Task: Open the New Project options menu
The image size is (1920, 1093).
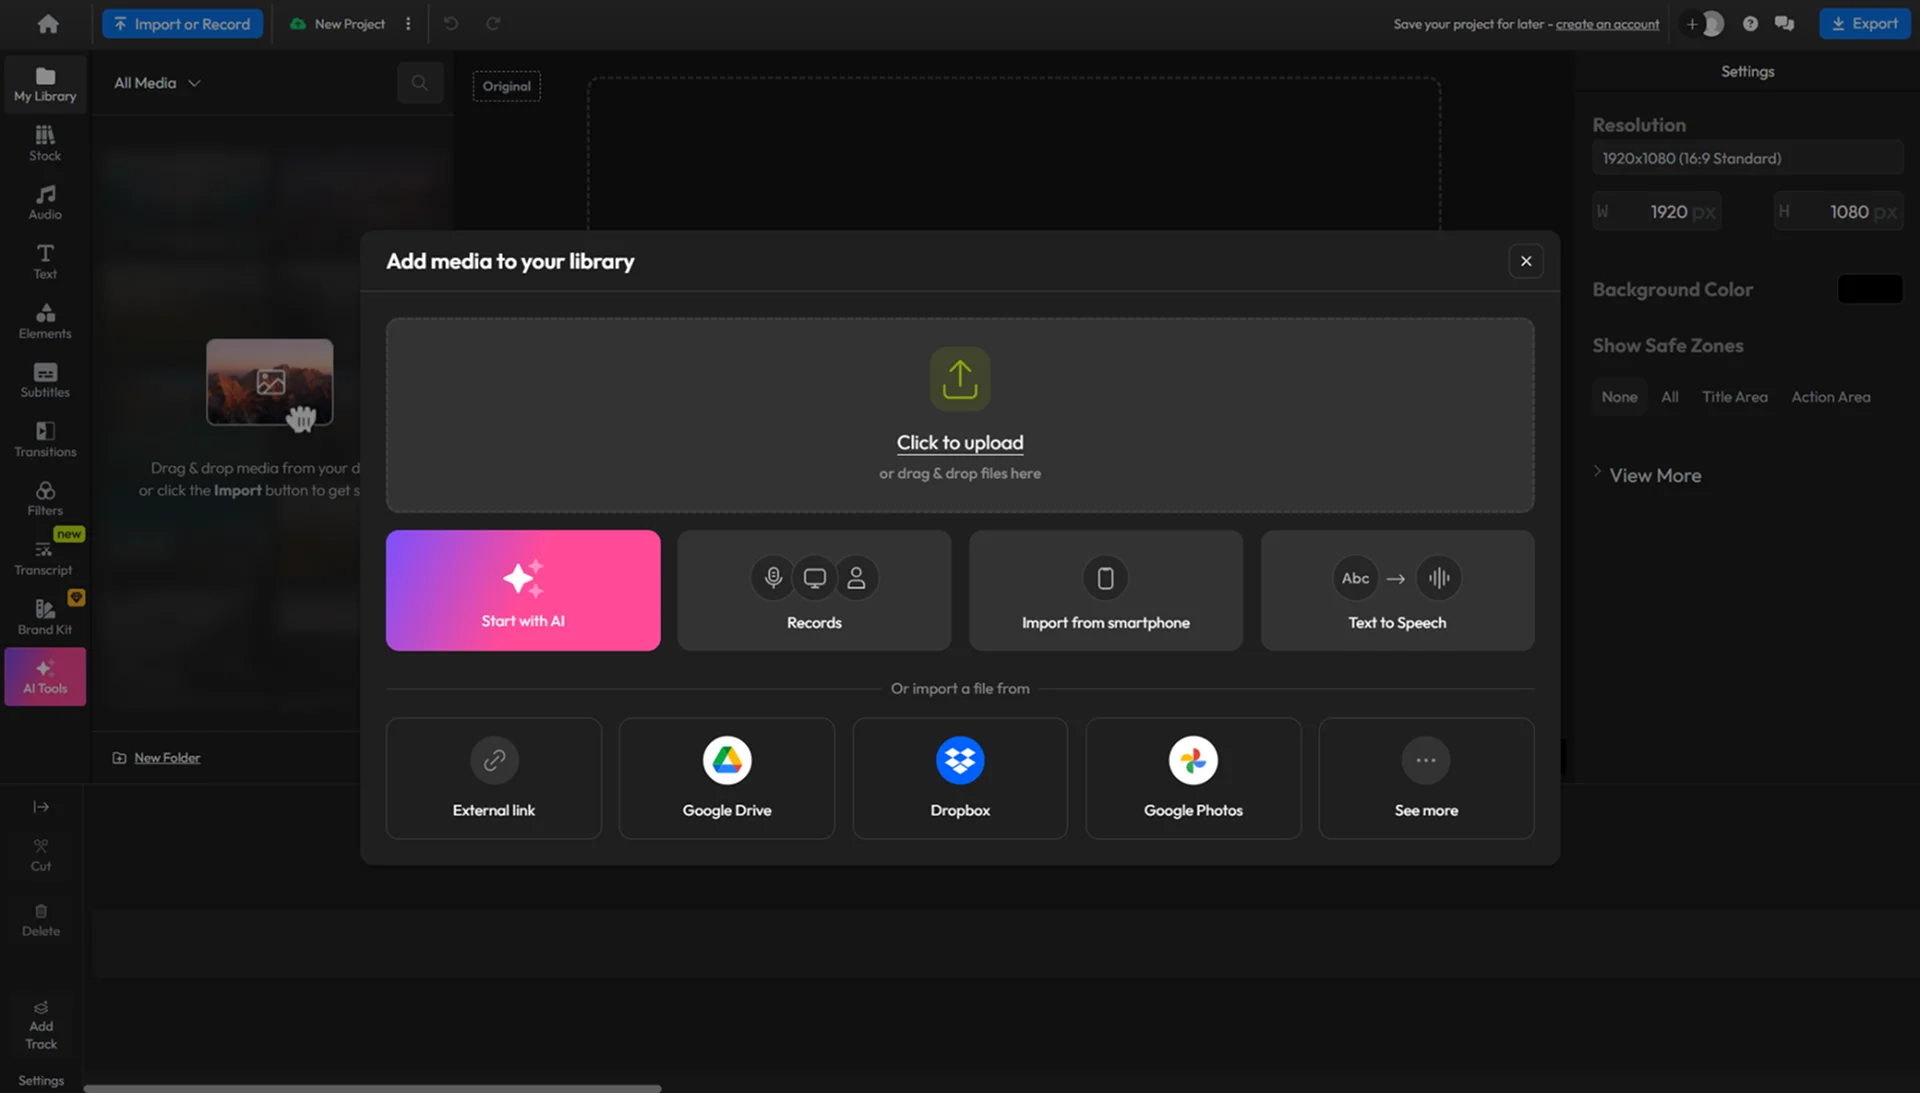Action: (x=408, y=23)
